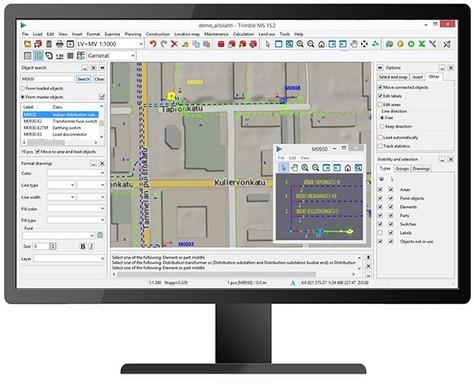Click the red X delete icon

pos(174,44)
